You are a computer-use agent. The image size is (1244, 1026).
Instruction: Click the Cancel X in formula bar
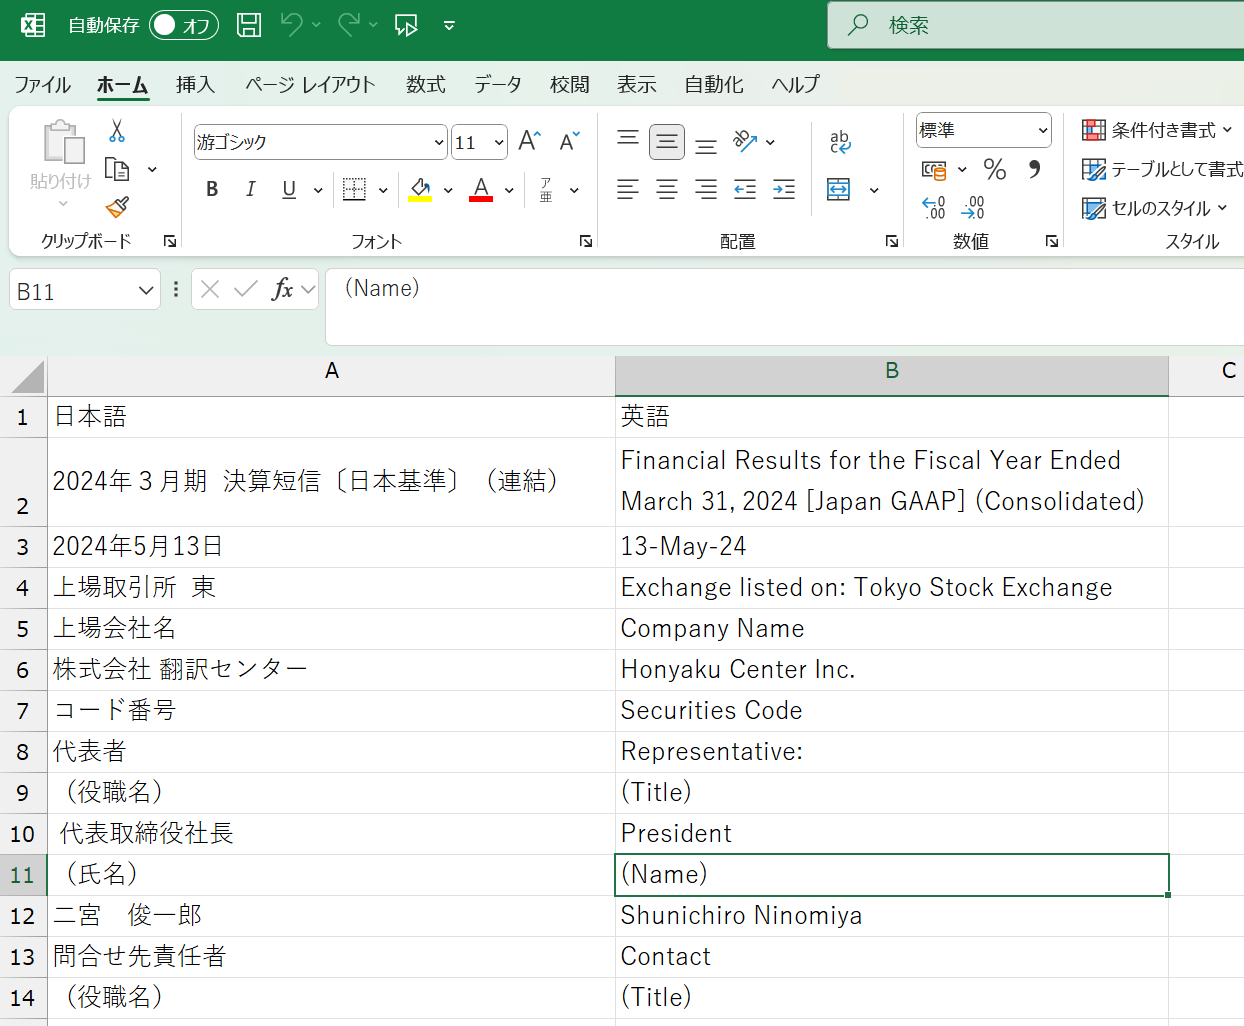coord(210,289)
